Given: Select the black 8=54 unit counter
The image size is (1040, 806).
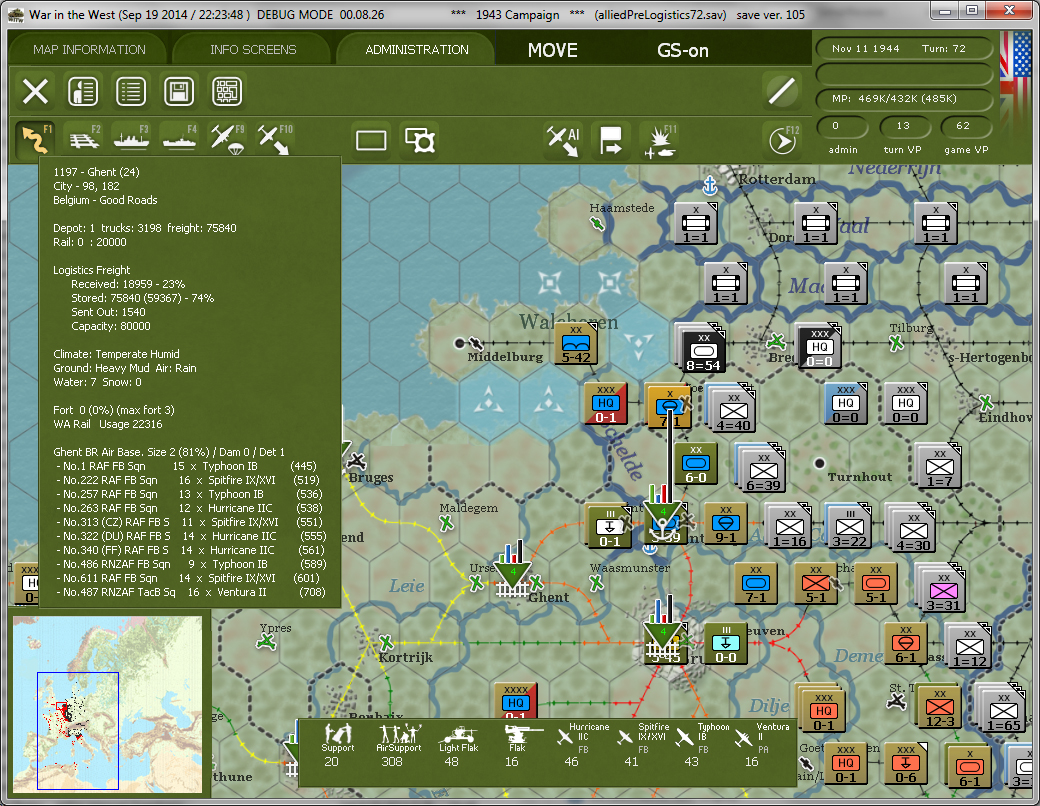Looking at the screenshot, I should click(x=702, y=350).
